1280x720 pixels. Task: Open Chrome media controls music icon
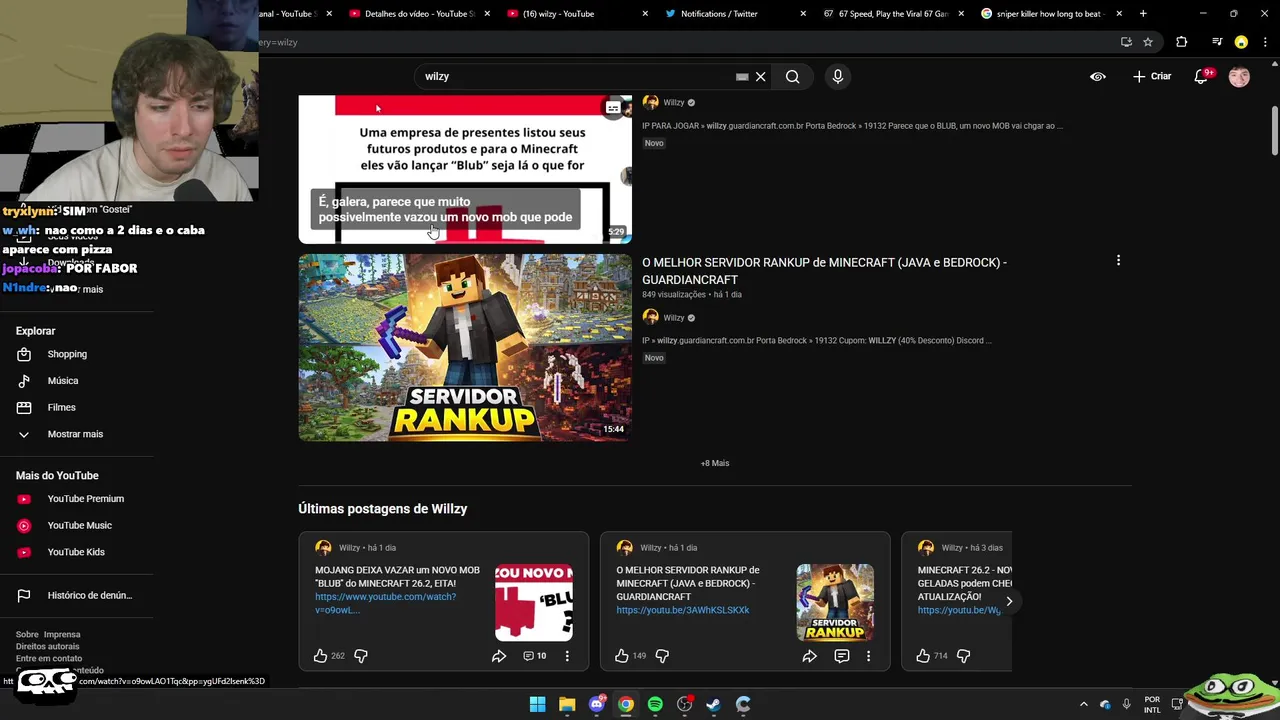click(x=1217, y=42)
